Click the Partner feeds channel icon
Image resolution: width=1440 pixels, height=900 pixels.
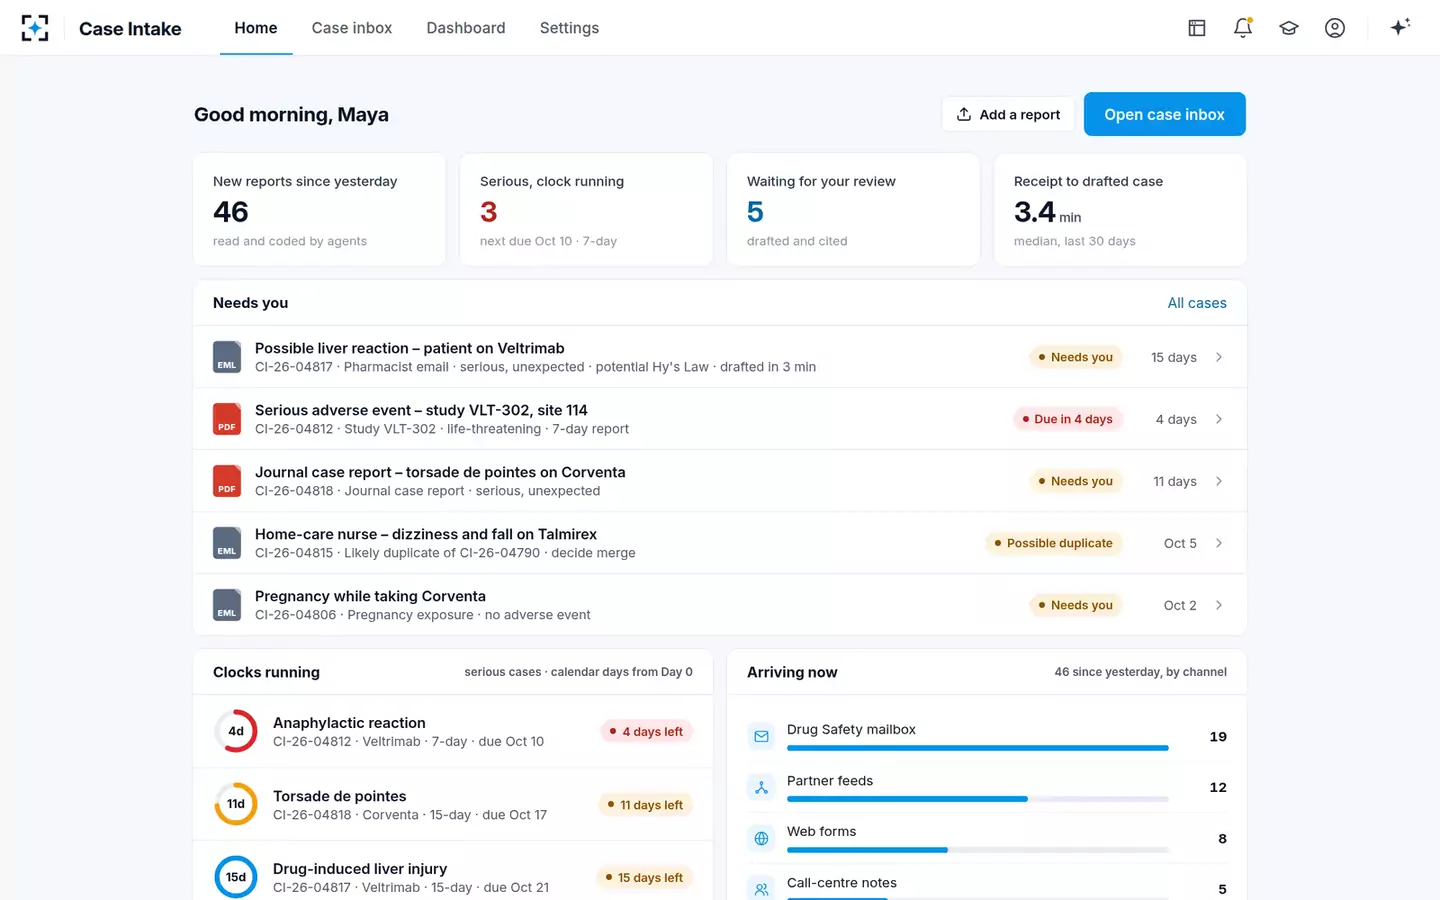[761, 788]
